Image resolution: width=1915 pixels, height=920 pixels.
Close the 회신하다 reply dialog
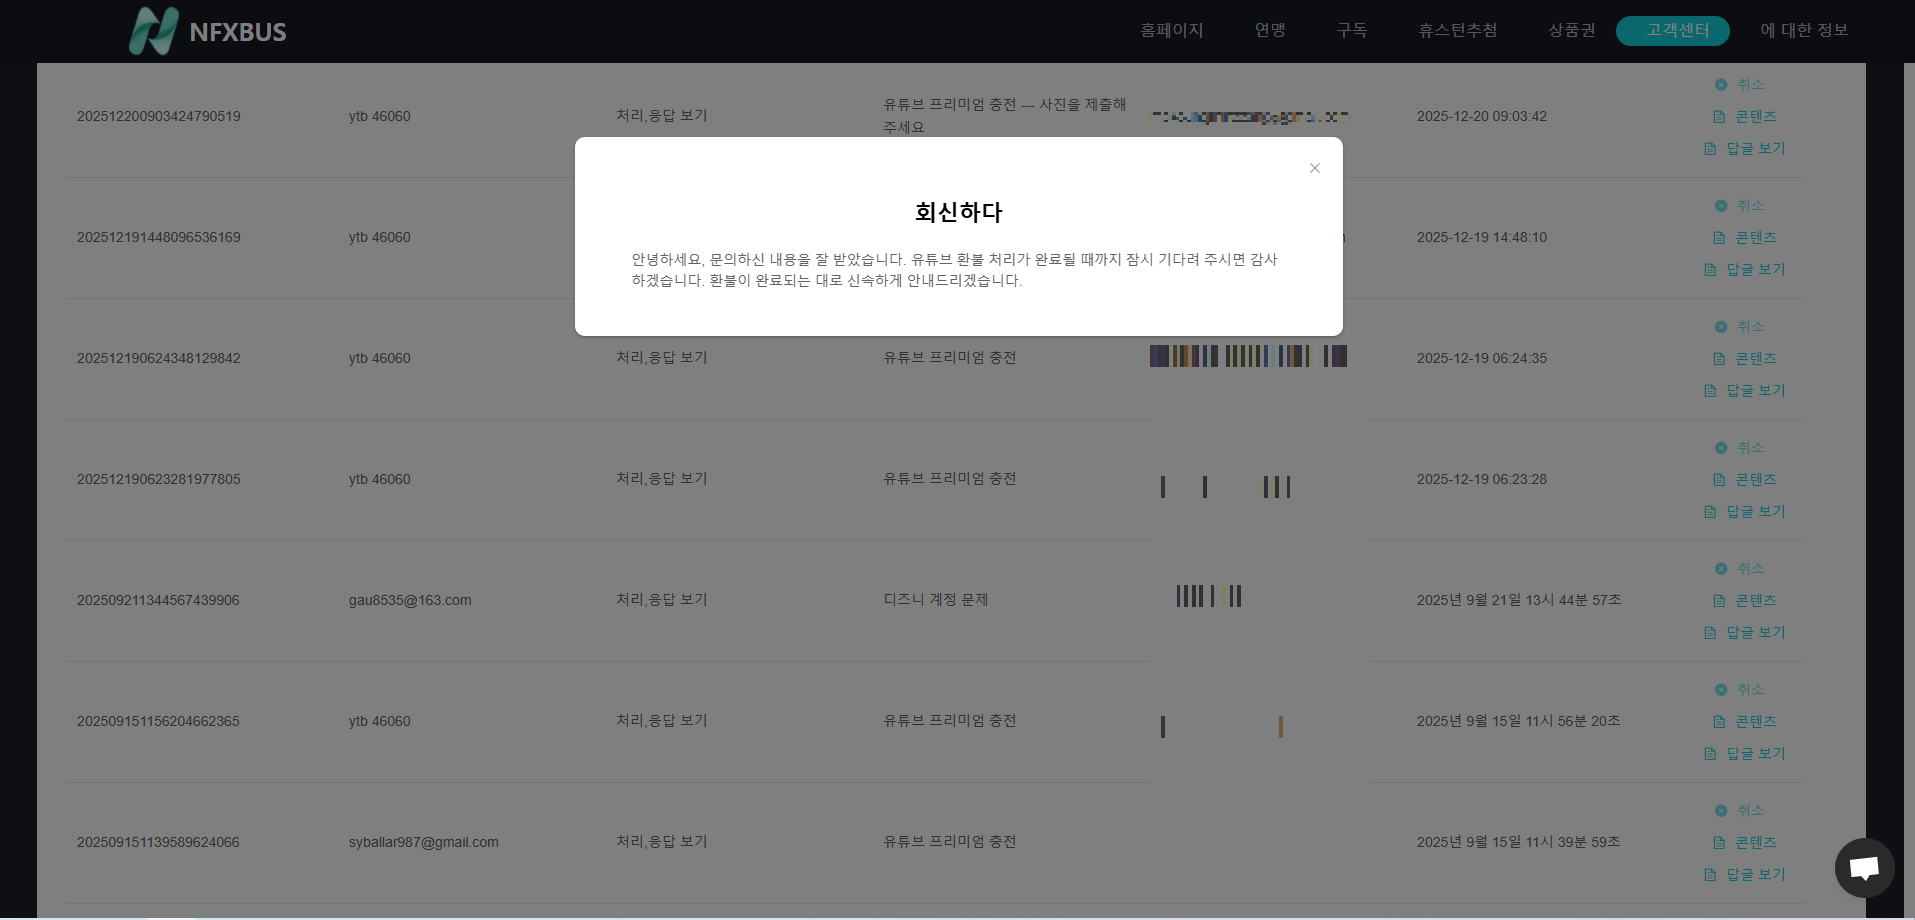coord(1315,168)
